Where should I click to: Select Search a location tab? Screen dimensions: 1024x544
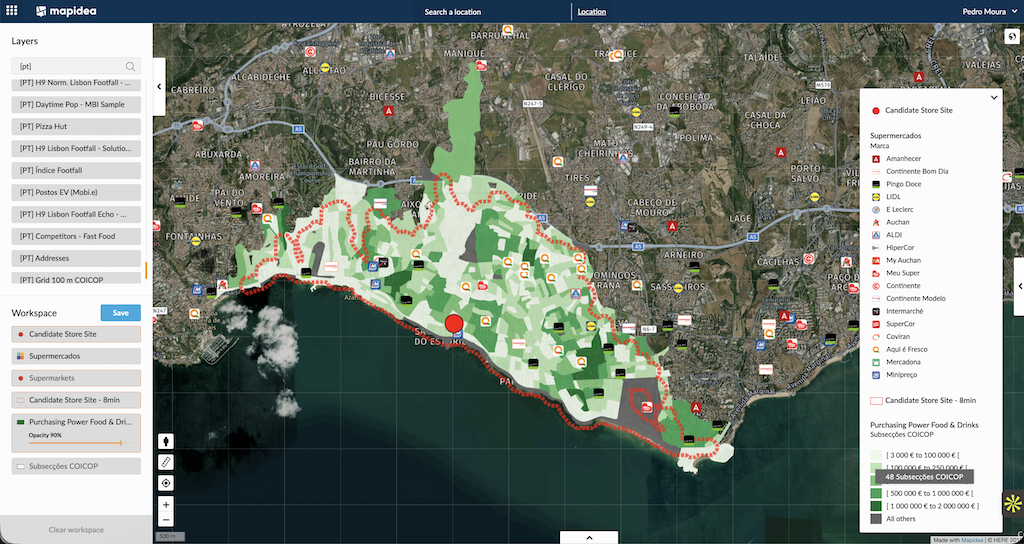453,12
